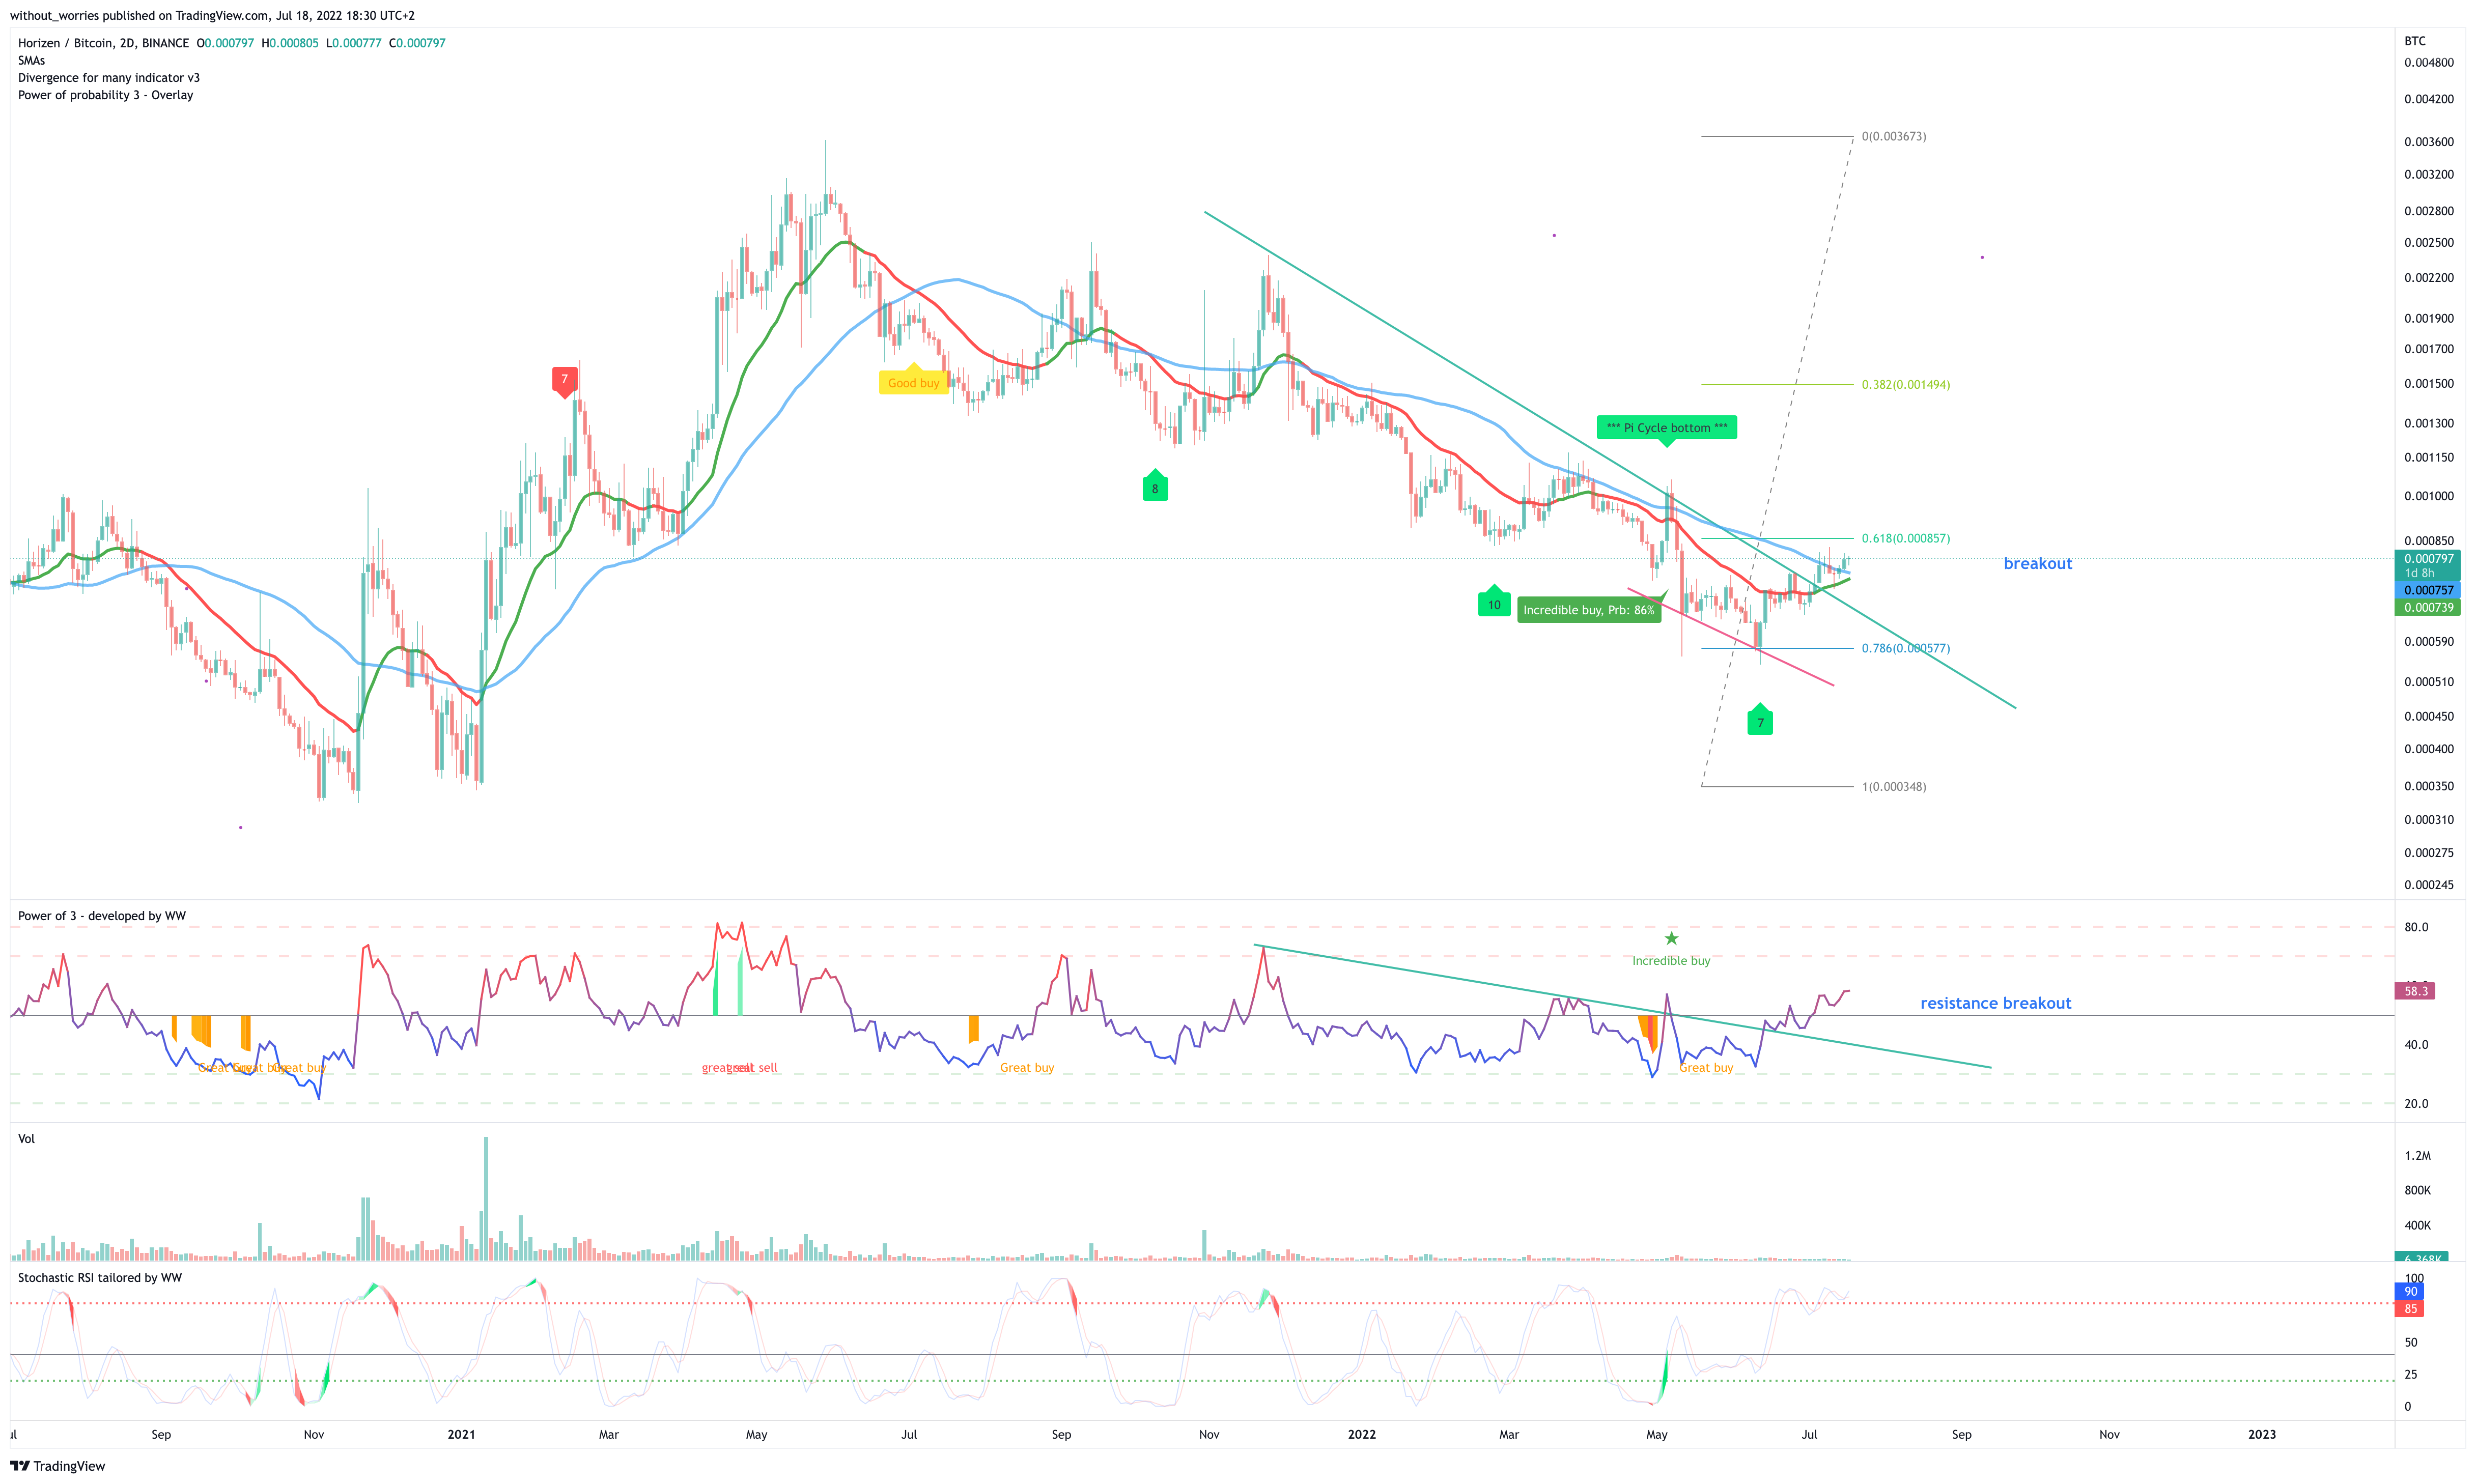The image size is (2476, 1484).
Task: Click the 0.001000 price axis value
Action: (x=2429, y=496)
